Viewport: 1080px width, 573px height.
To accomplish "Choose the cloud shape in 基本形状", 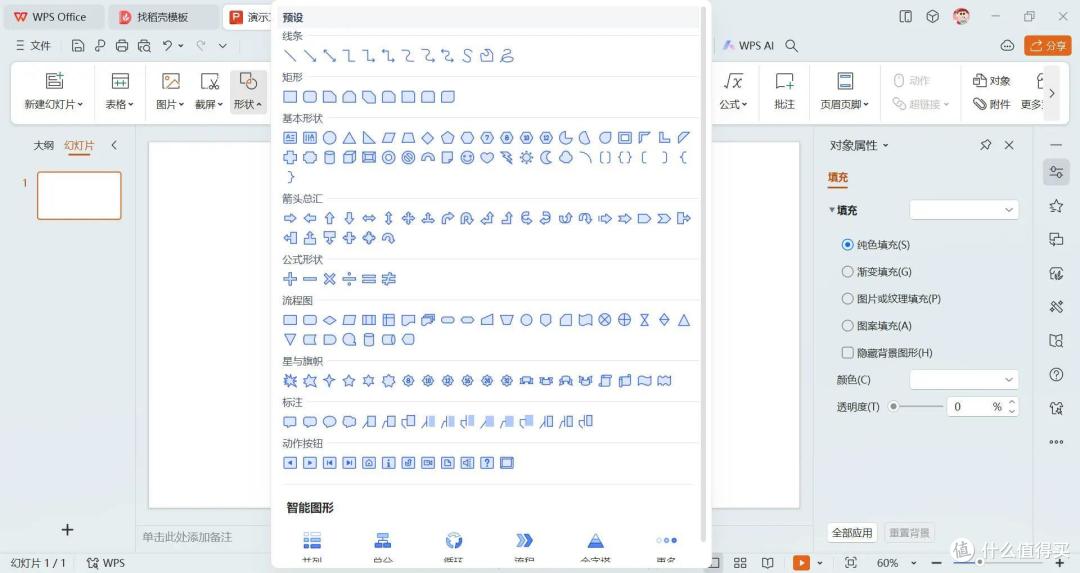I will pyautogui.click(x=565, y=158).
